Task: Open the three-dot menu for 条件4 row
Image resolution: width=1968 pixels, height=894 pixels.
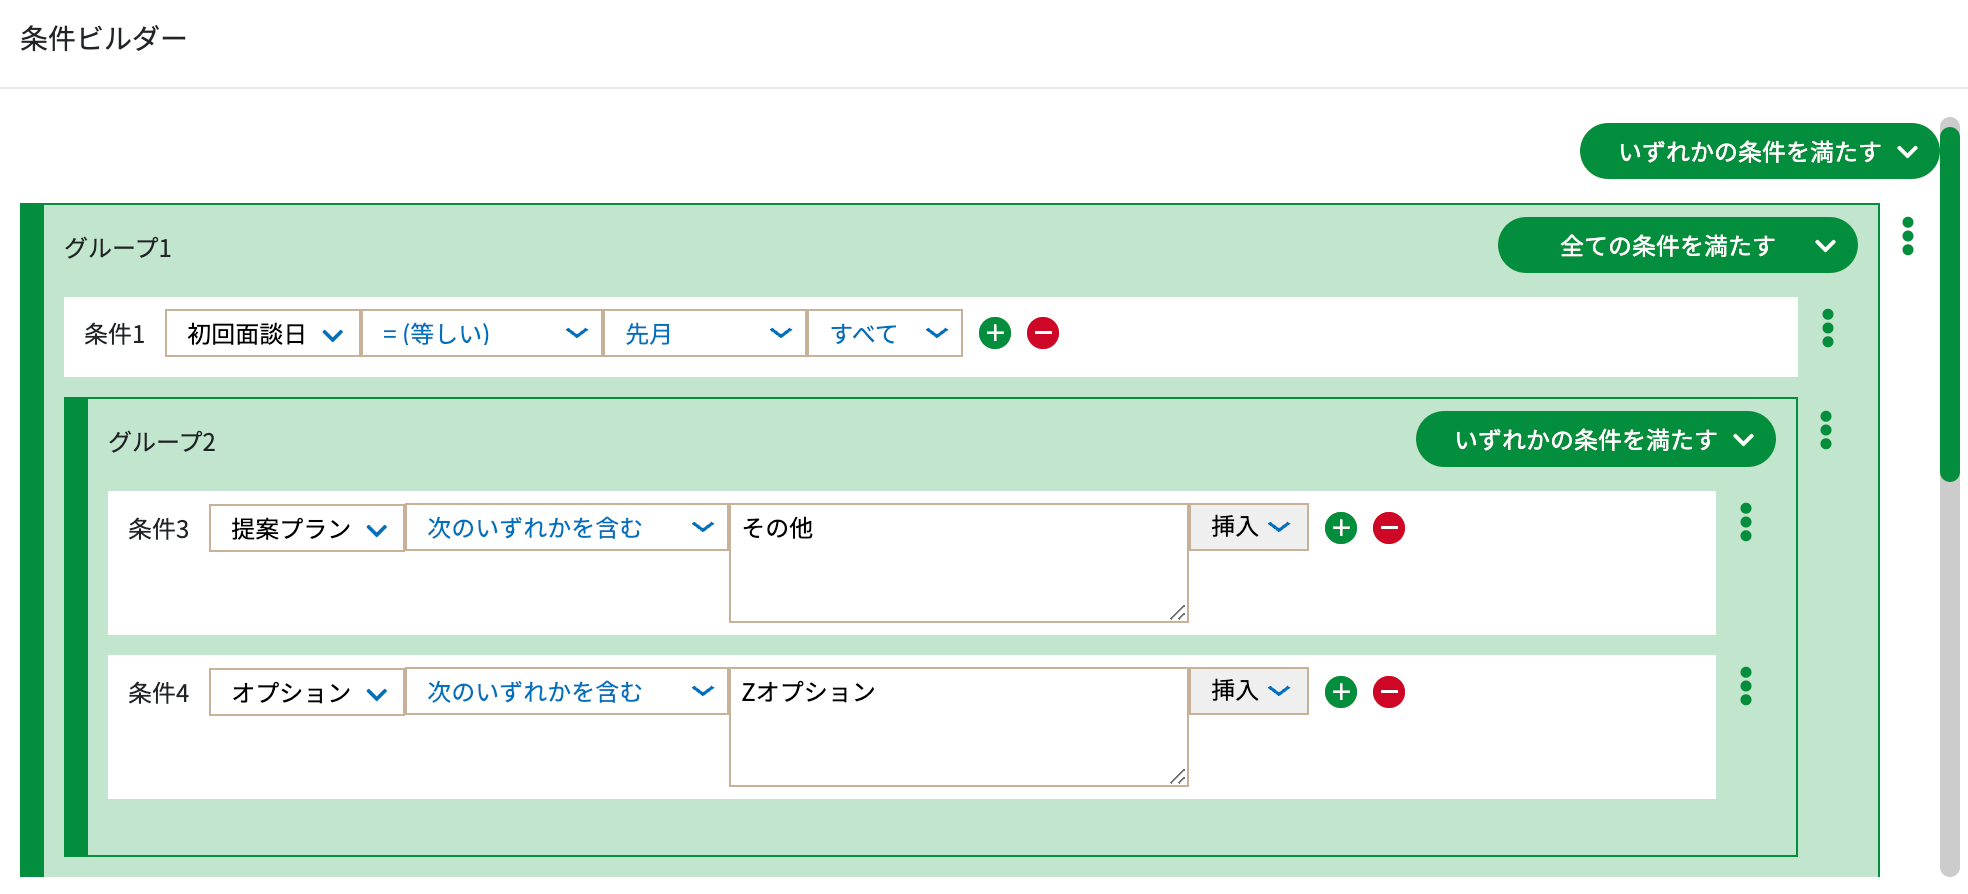Action: click(1746, 686)
